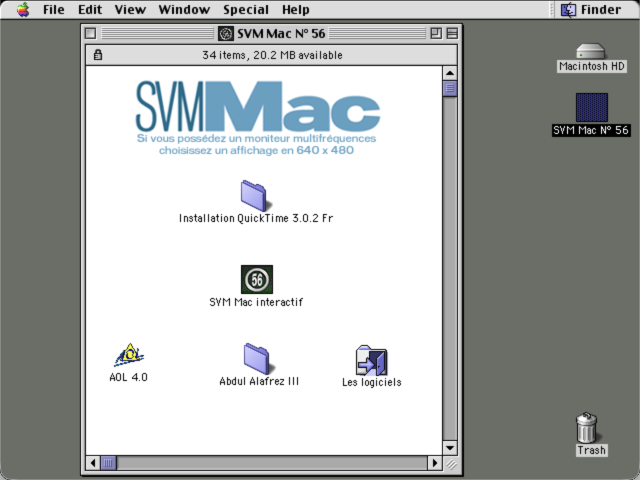Open the File menu
The image size is (640, 480).
pos(53,9)
